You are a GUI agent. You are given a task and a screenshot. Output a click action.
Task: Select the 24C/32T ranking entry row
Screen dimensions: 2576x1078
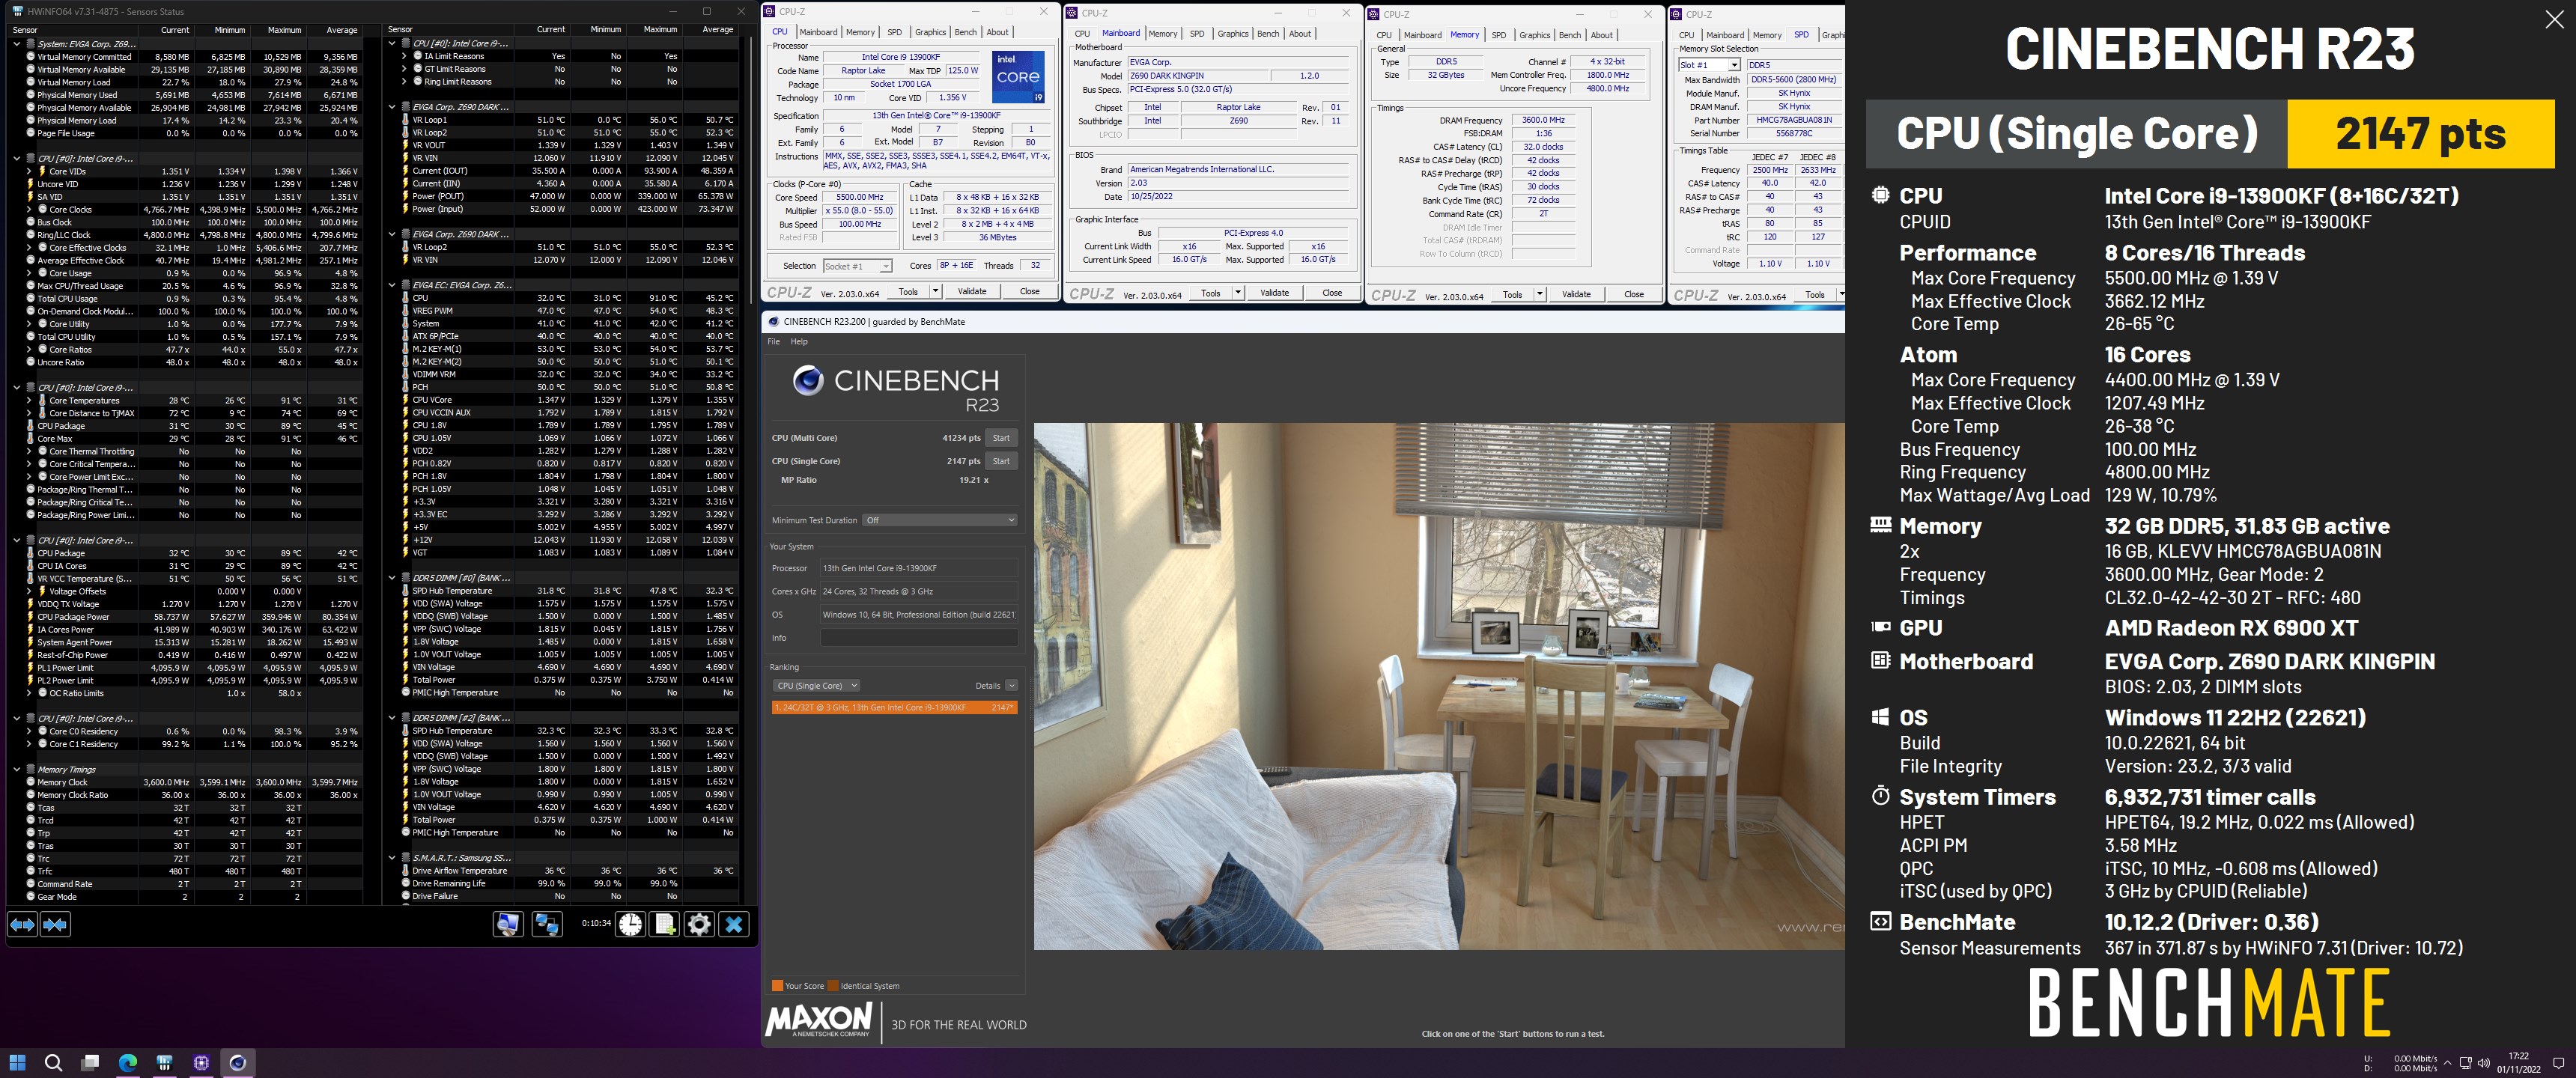pyautogui.click(x=895, y=707)
